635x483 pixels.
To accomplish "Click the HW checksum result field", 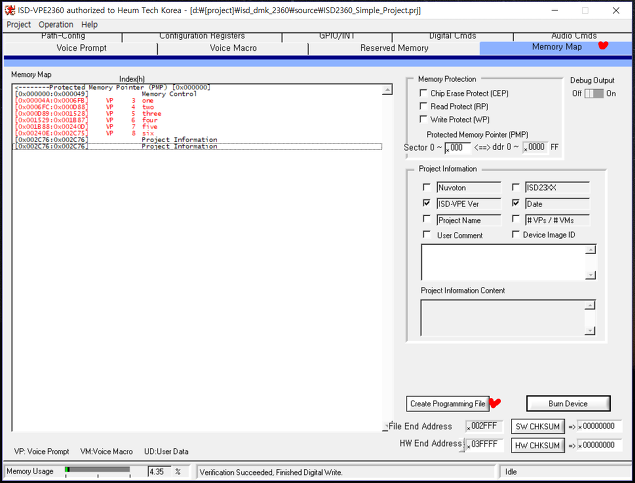I will pyautogui.click(x=599, y=445).
